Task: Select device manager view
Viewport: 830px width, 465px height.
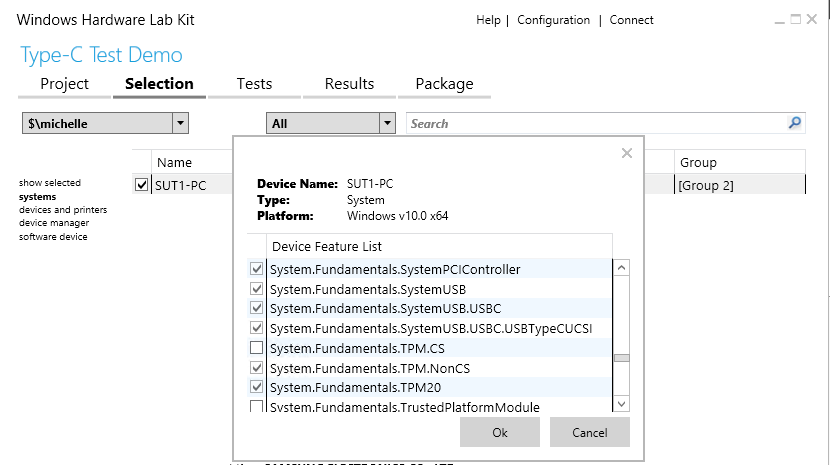Action: coord(54,223)
